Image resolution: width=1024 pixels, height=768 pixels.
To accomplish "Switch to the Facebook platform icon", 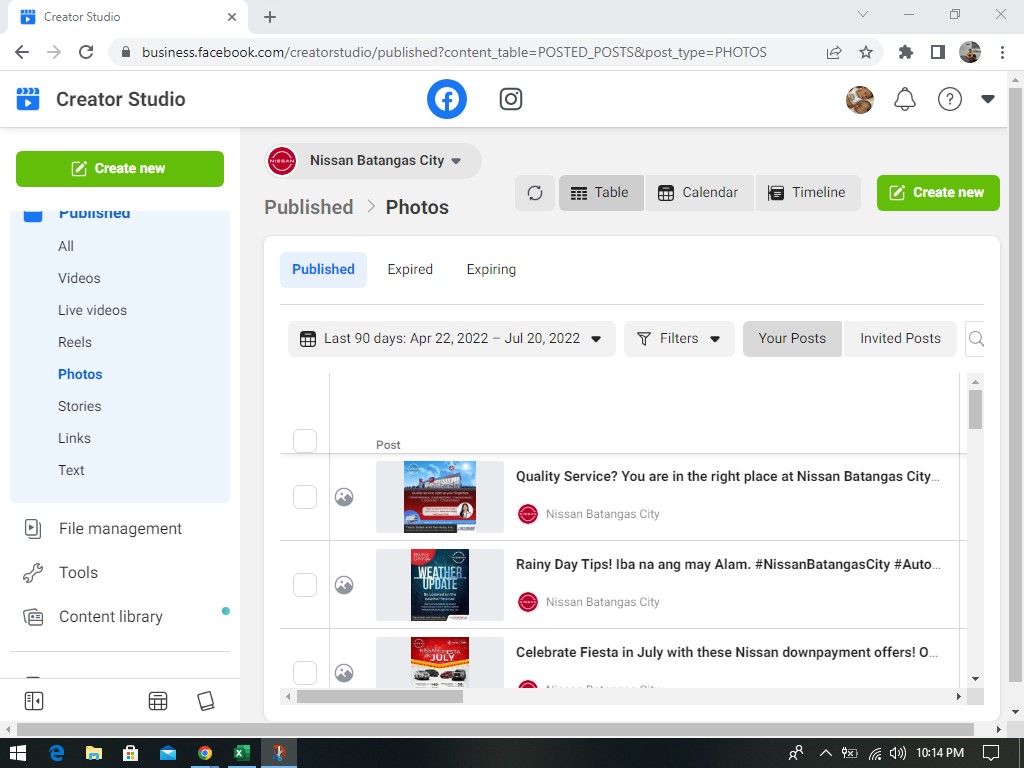I will (x=447, y=99).
